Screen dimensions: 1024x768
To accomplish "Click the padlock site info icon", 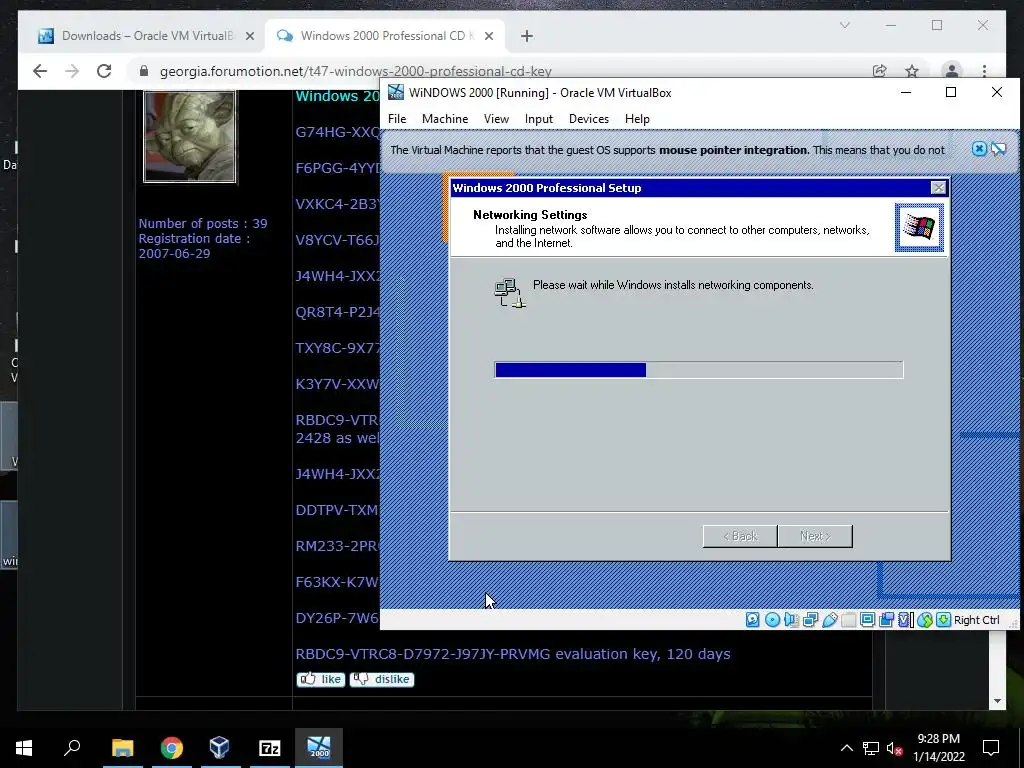I will tap(144, 71).
